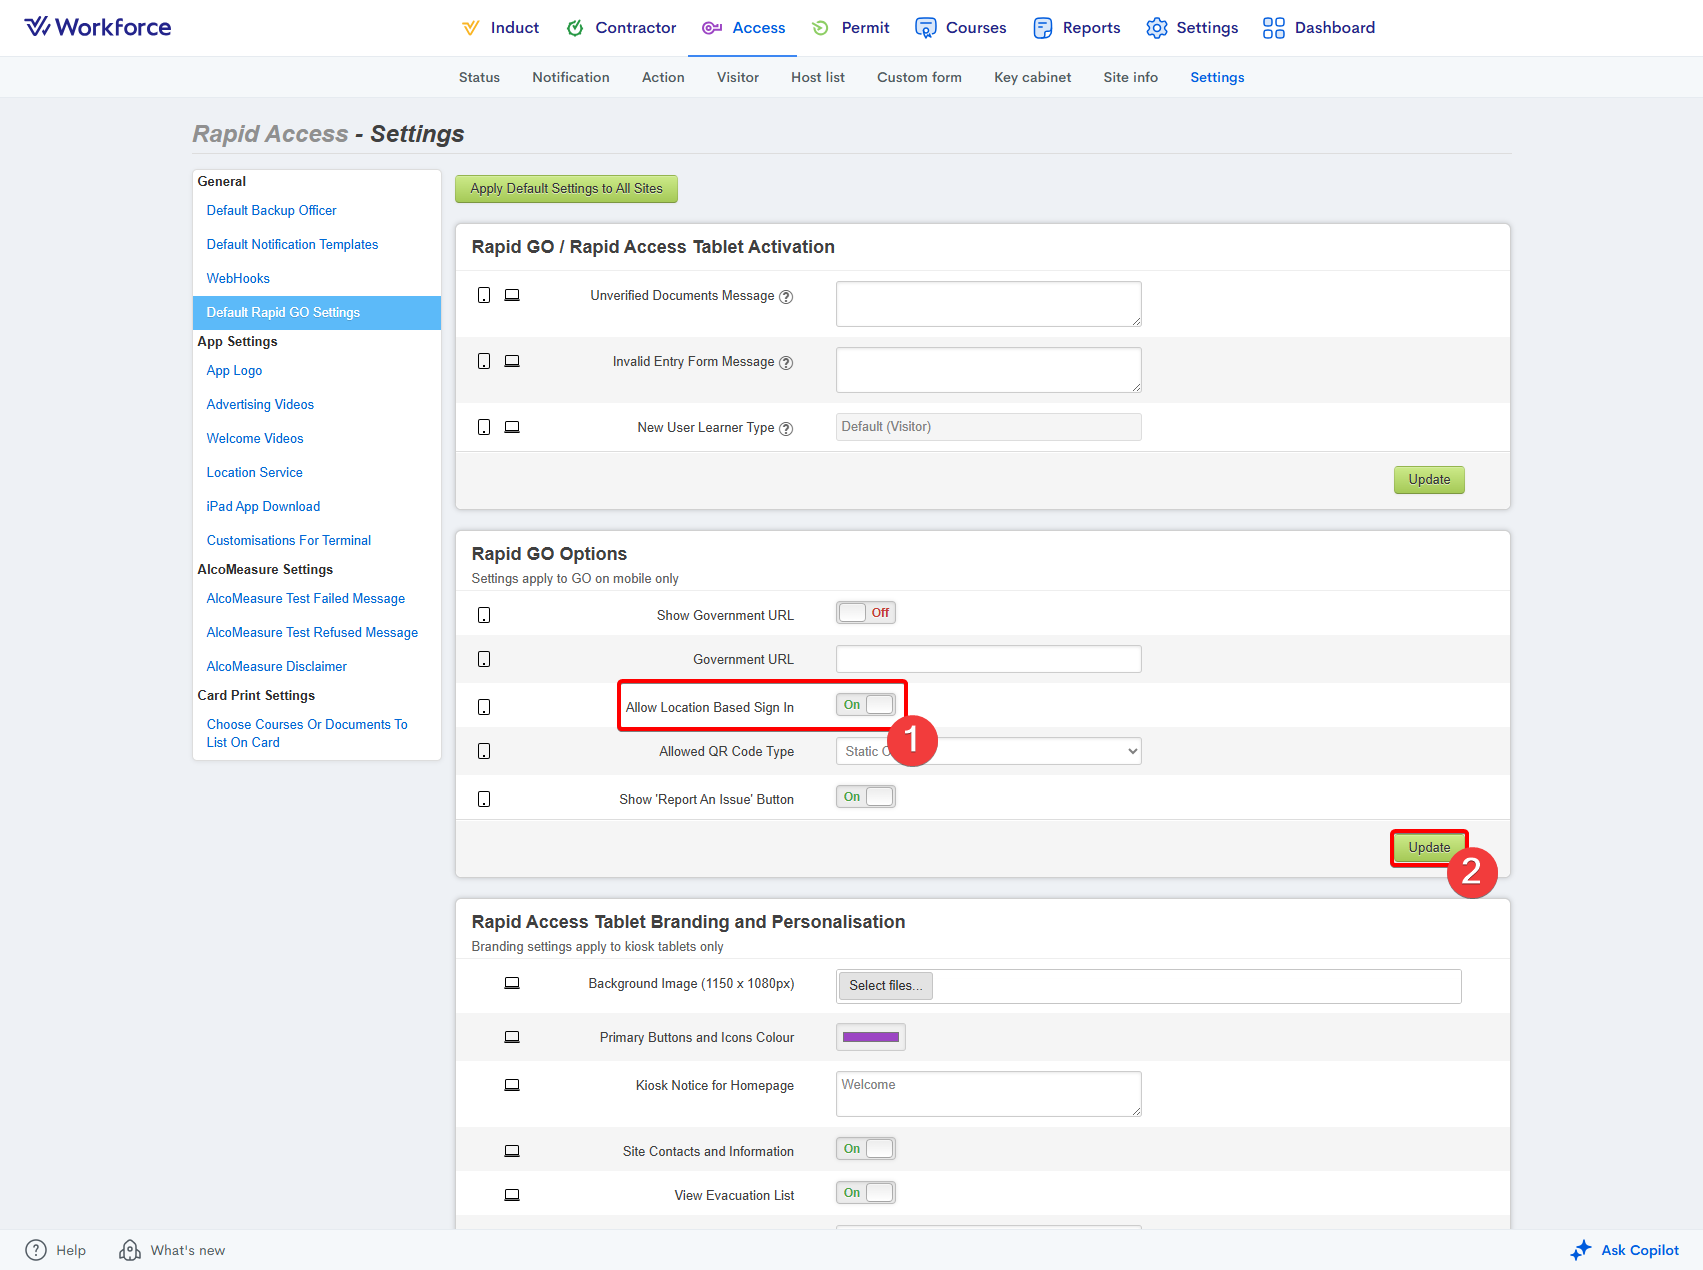Go to the Reports menu
Image resolution: width=1703 pixels, height=1270 pixels.
coord(1077,28)
